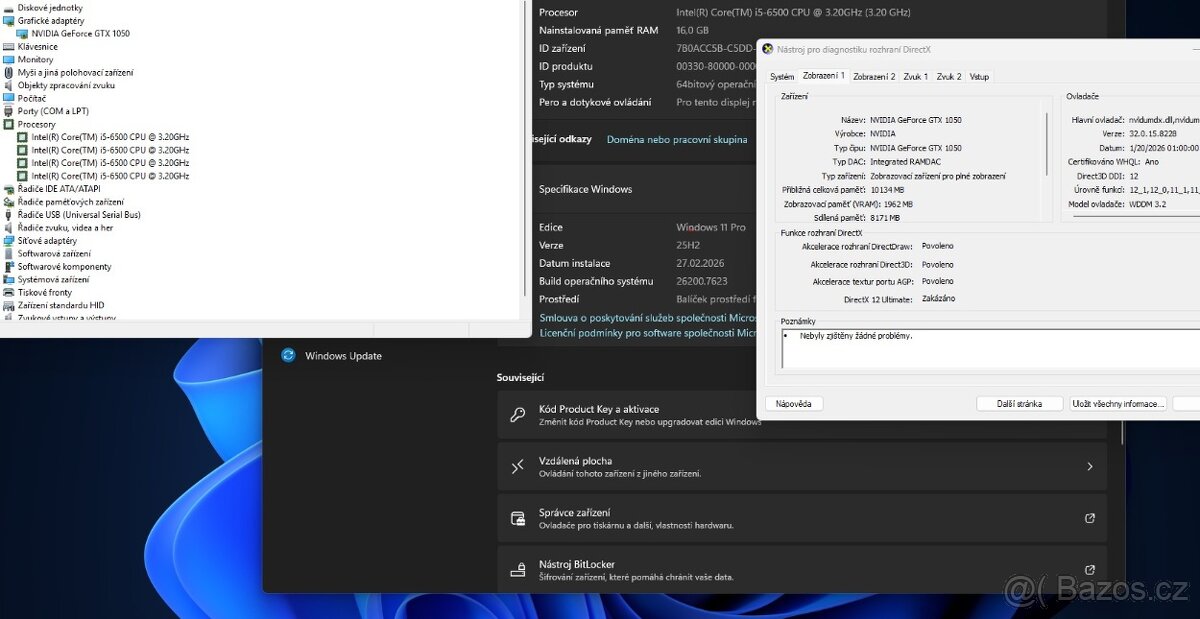Click the Monitory monitor icon
The width and height of the screenshot is (1200, 619).
[x=9, y=60]
